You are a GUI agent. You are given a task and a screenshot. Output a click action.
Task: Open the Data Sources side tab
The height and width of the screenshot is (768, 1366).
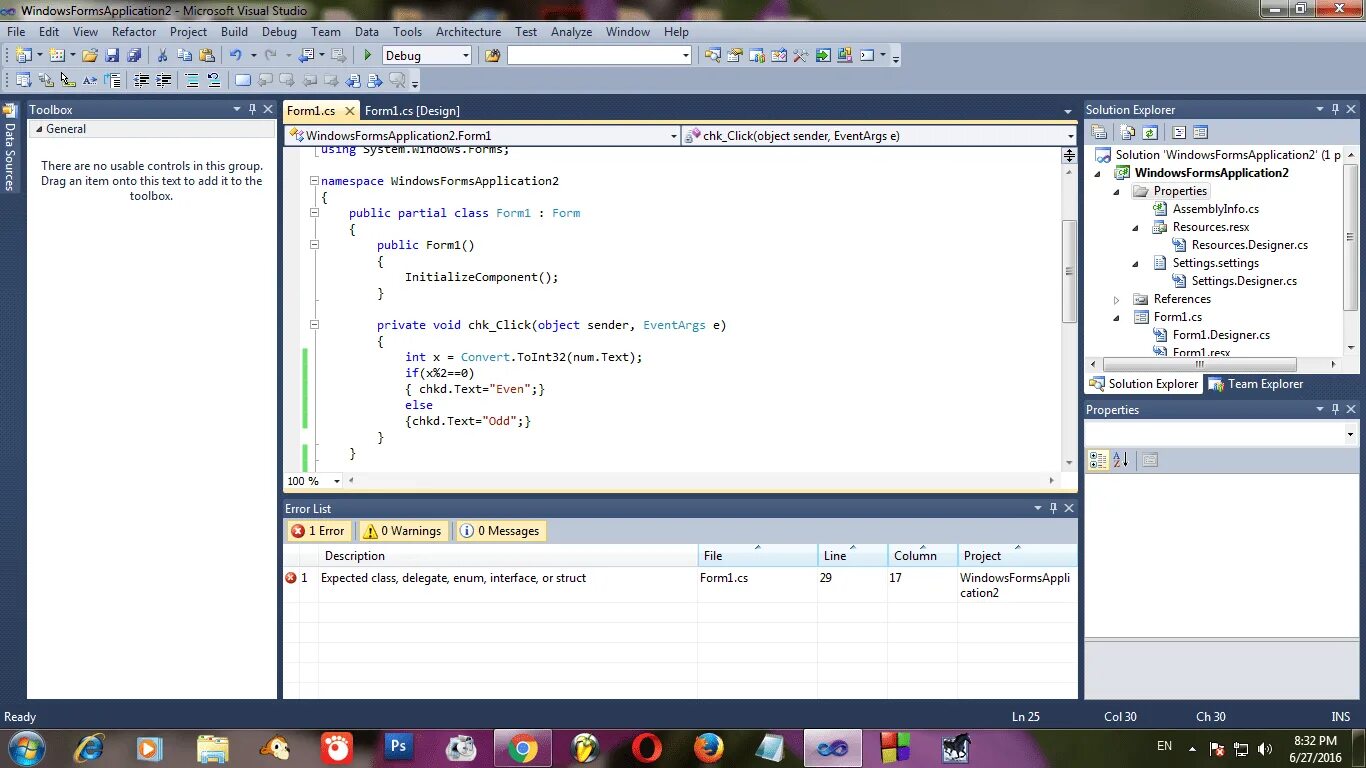tap(10, 148)
